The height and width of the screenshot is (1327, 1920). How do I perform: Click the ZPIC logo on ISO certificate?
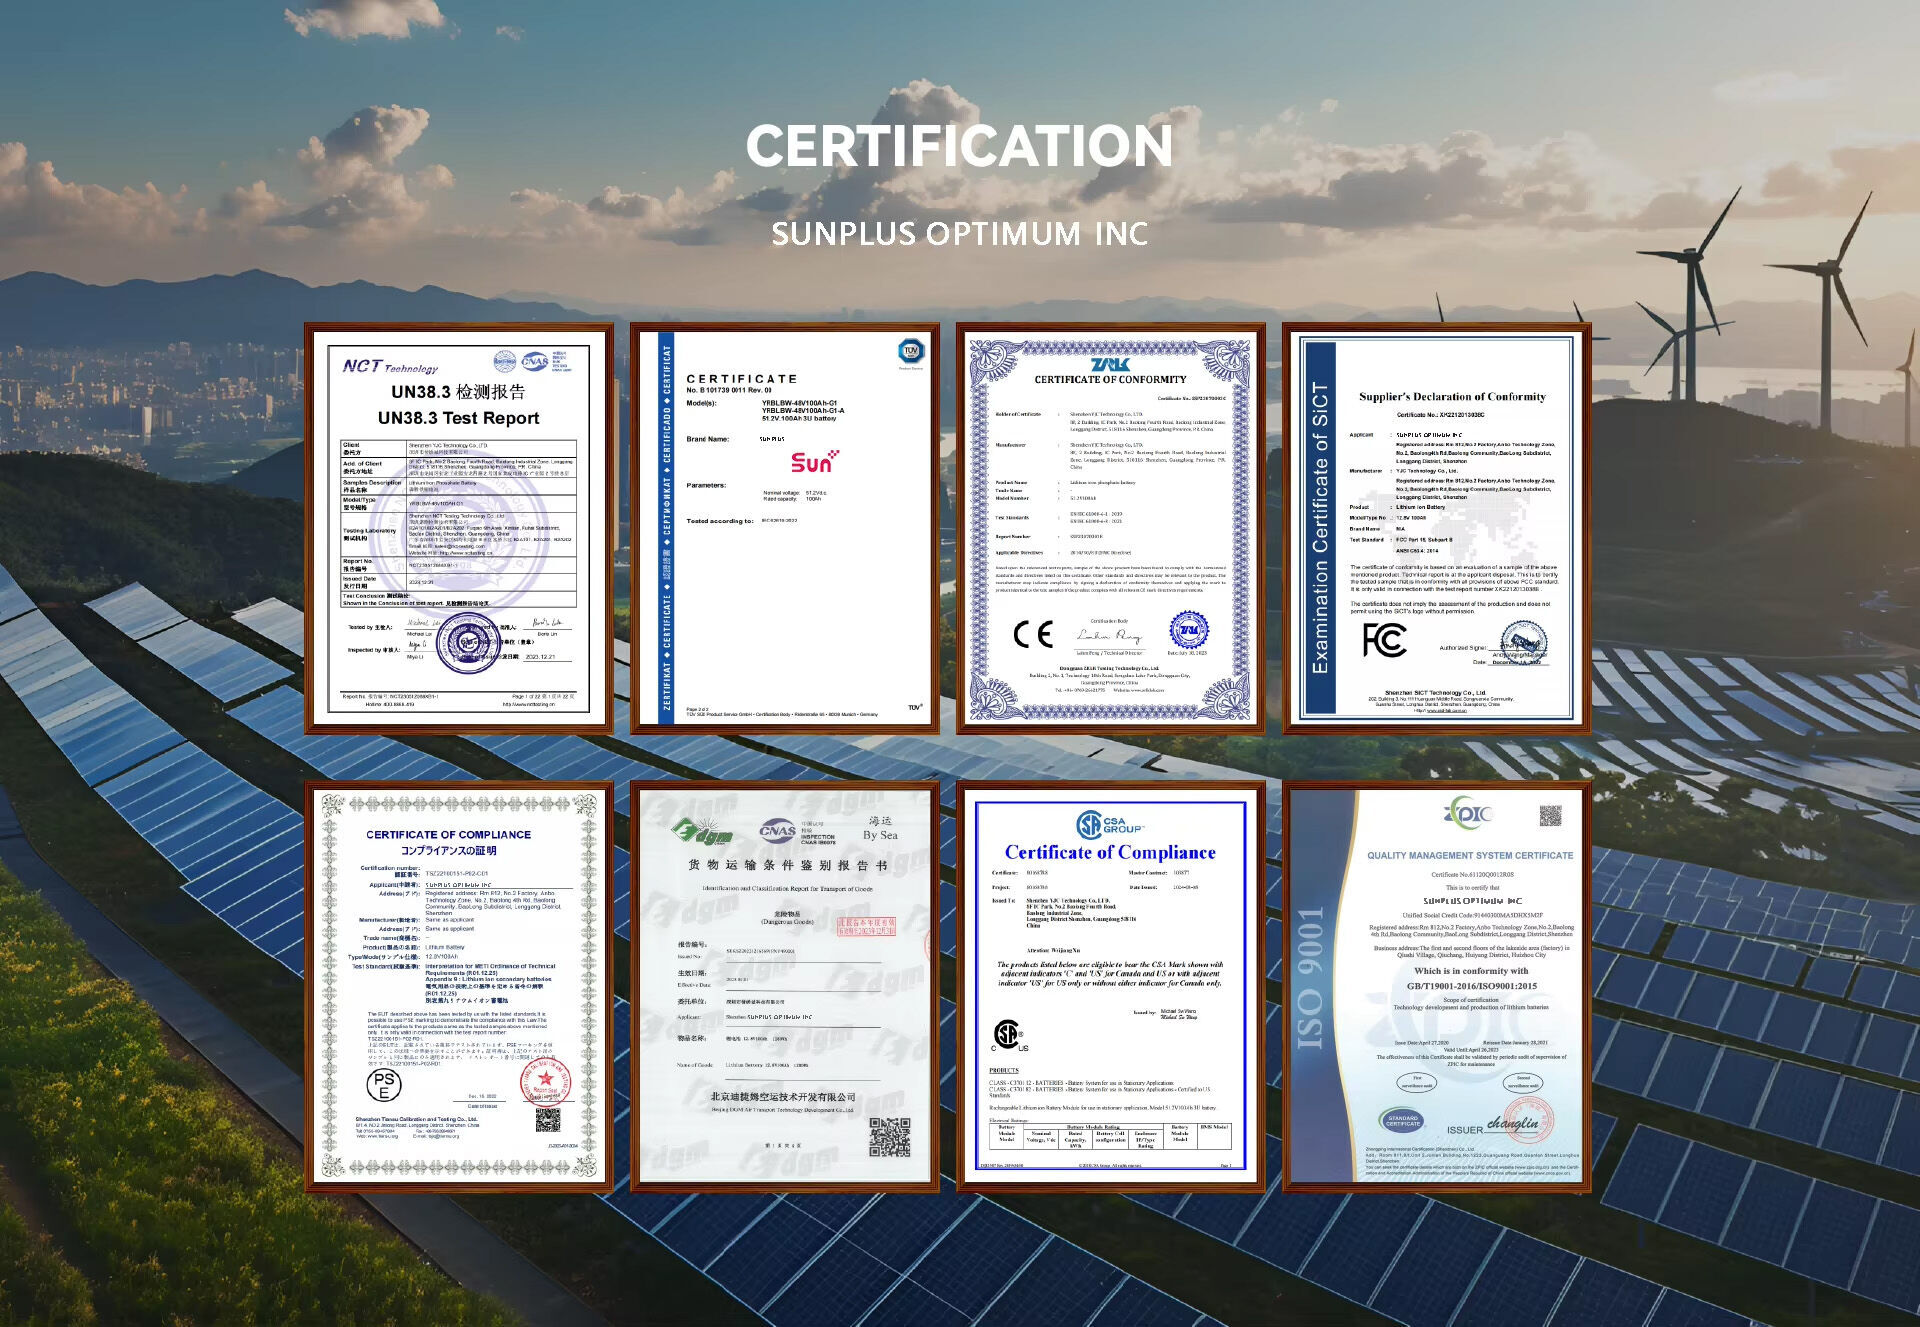click(1467, 814)
